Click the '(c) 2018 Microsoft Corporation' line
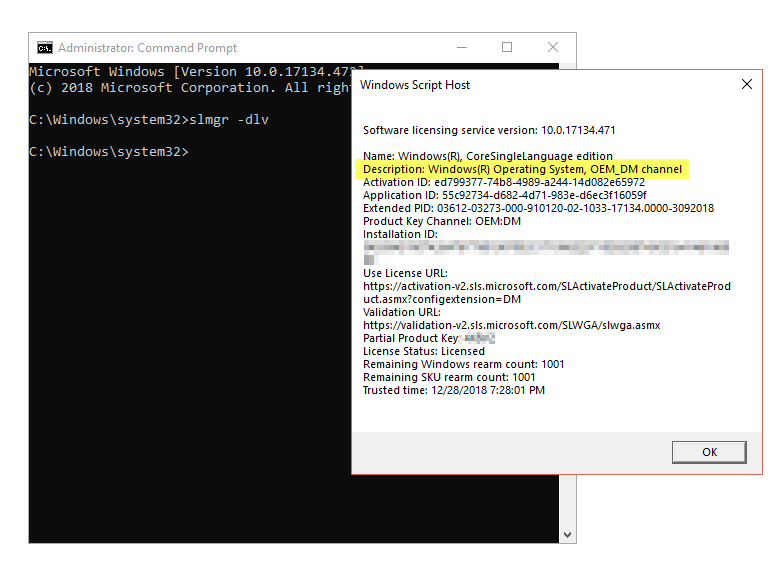 pos(190,88)
